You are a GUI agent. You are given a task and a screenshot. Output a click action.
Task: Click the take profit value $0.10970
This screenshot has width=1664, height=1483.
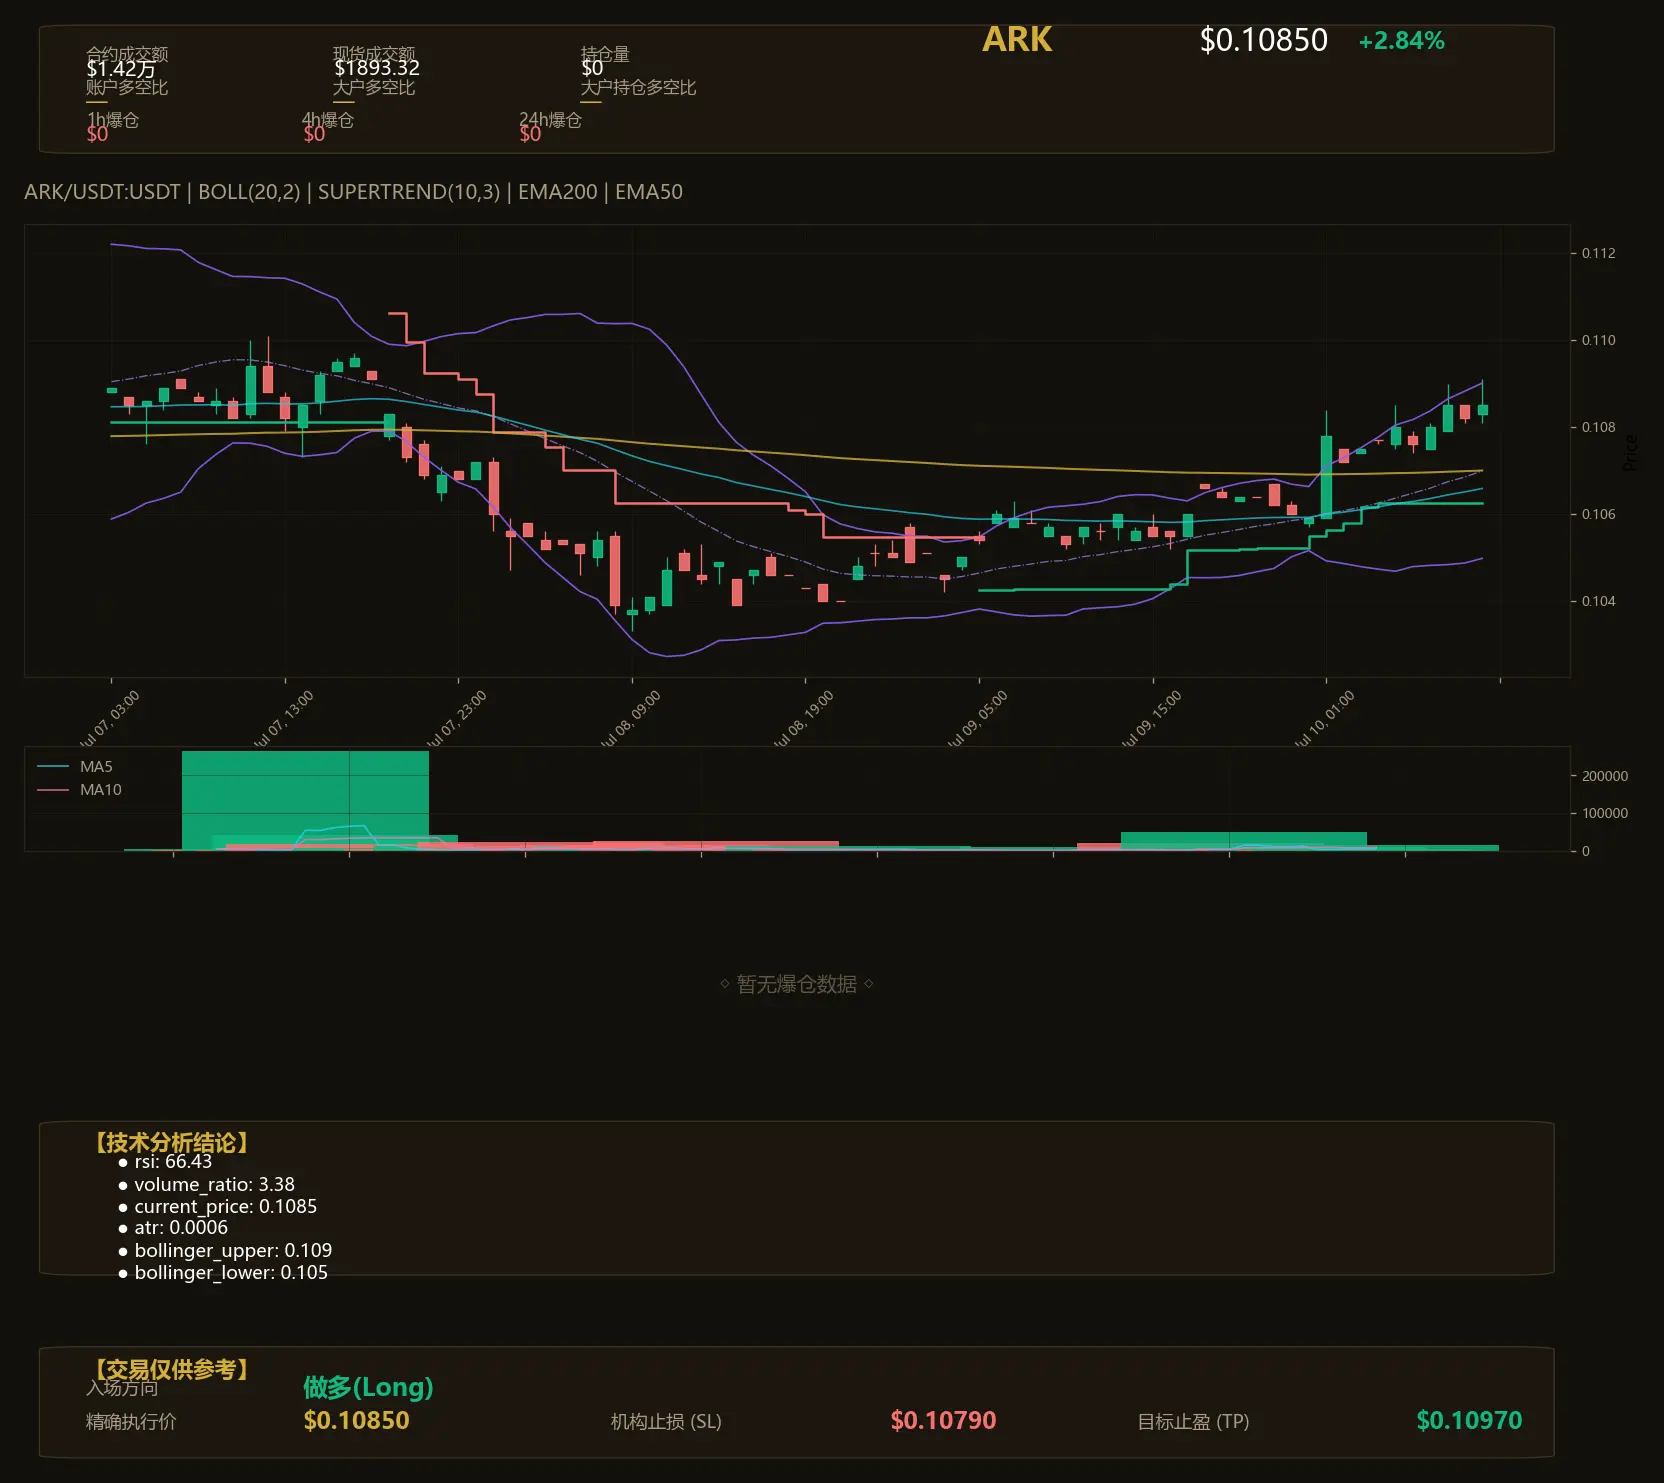[x=1469, y=1420]
